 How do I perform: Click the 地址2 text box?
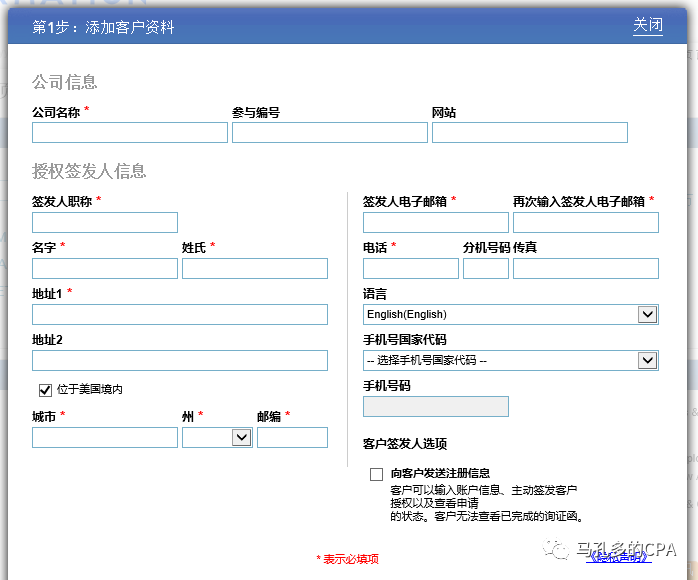pos(180,360)
